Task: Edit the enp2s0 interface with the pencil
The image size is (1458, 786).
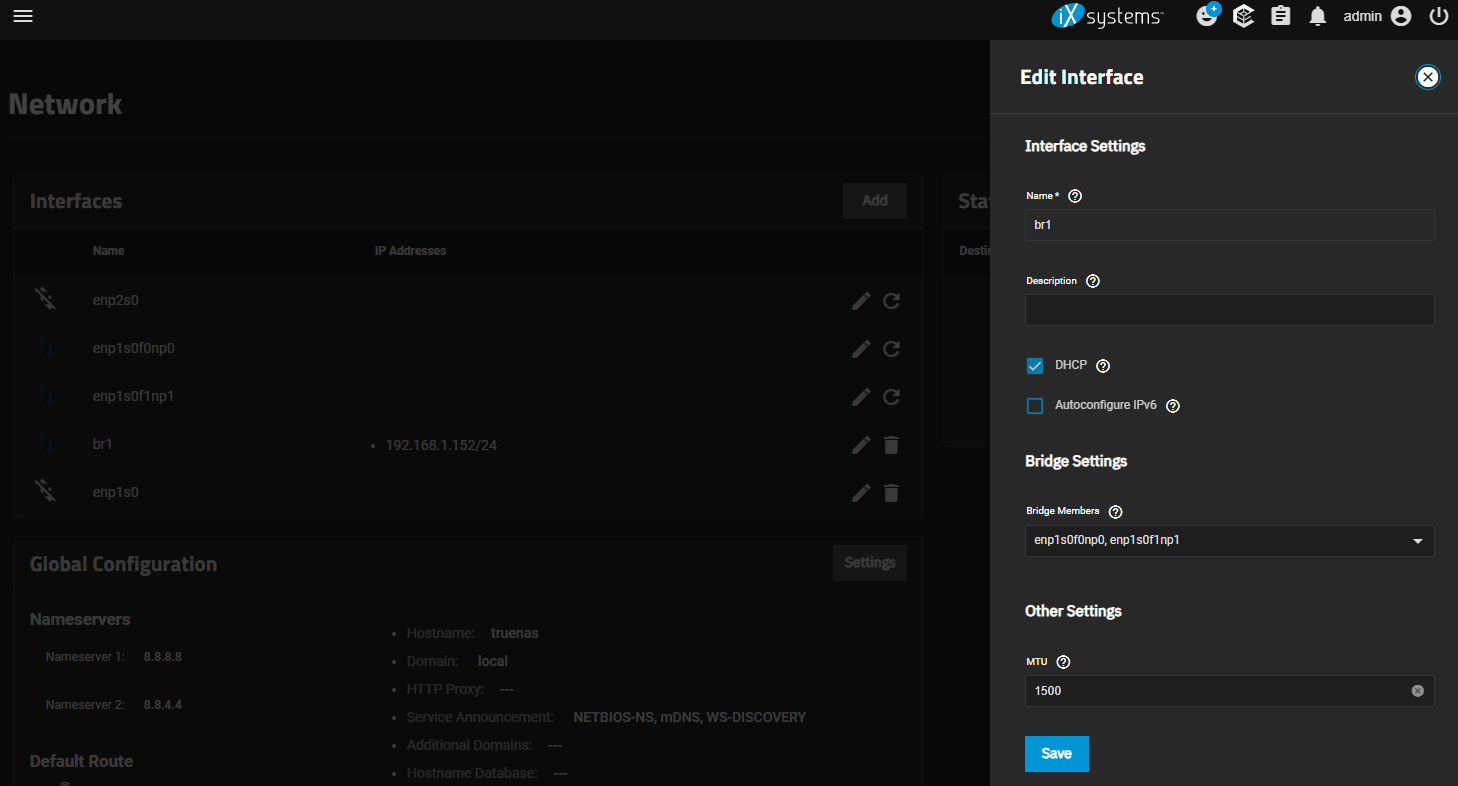Action: (x=861, y=301)
